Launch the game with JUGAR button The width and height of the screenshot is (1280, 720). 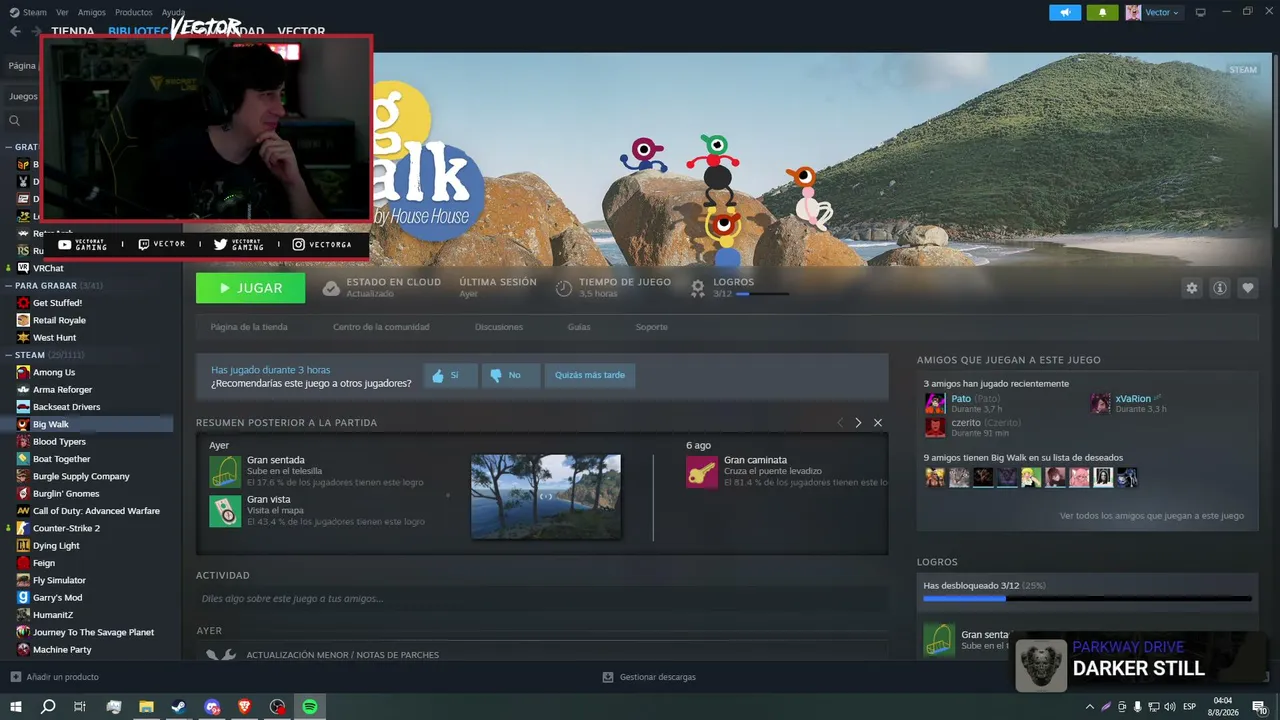click(x=250, y=288)
